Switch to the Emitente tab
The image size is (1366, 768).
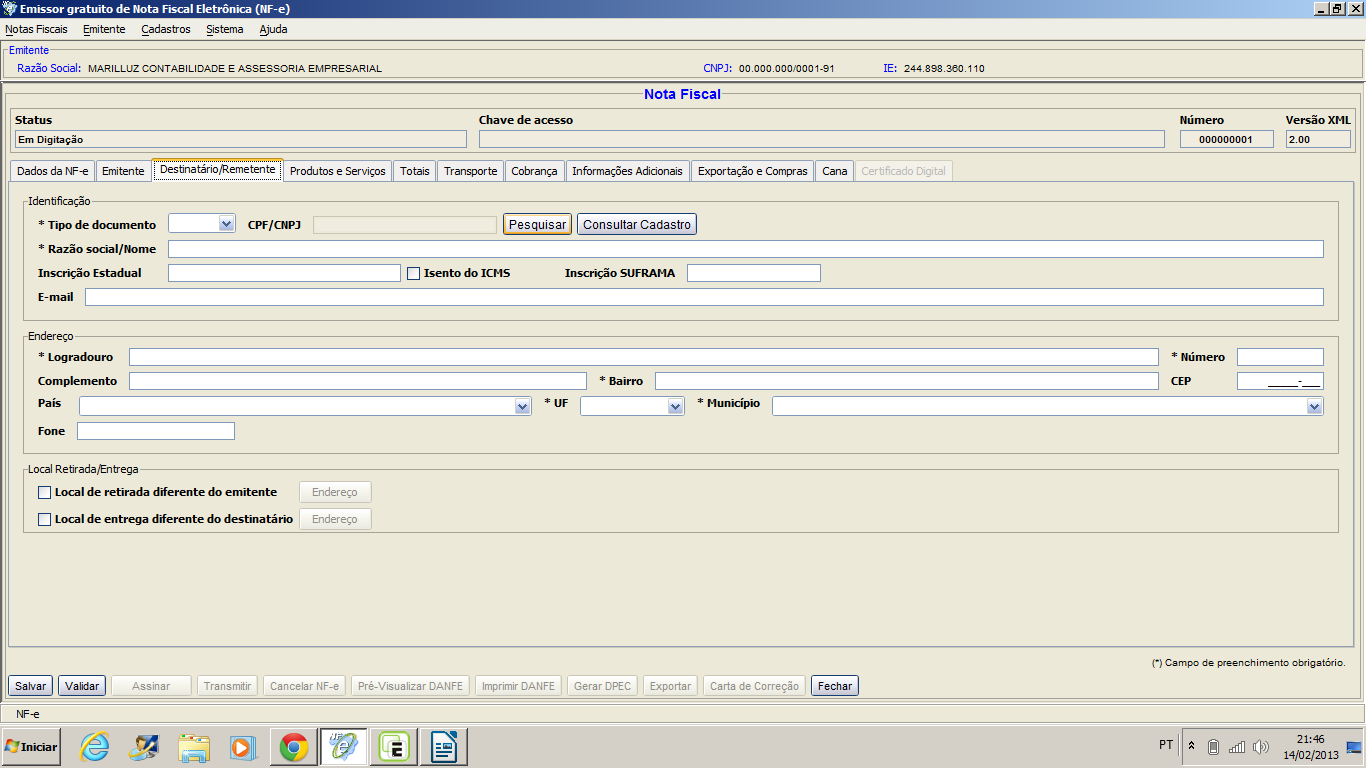point(124,171)
